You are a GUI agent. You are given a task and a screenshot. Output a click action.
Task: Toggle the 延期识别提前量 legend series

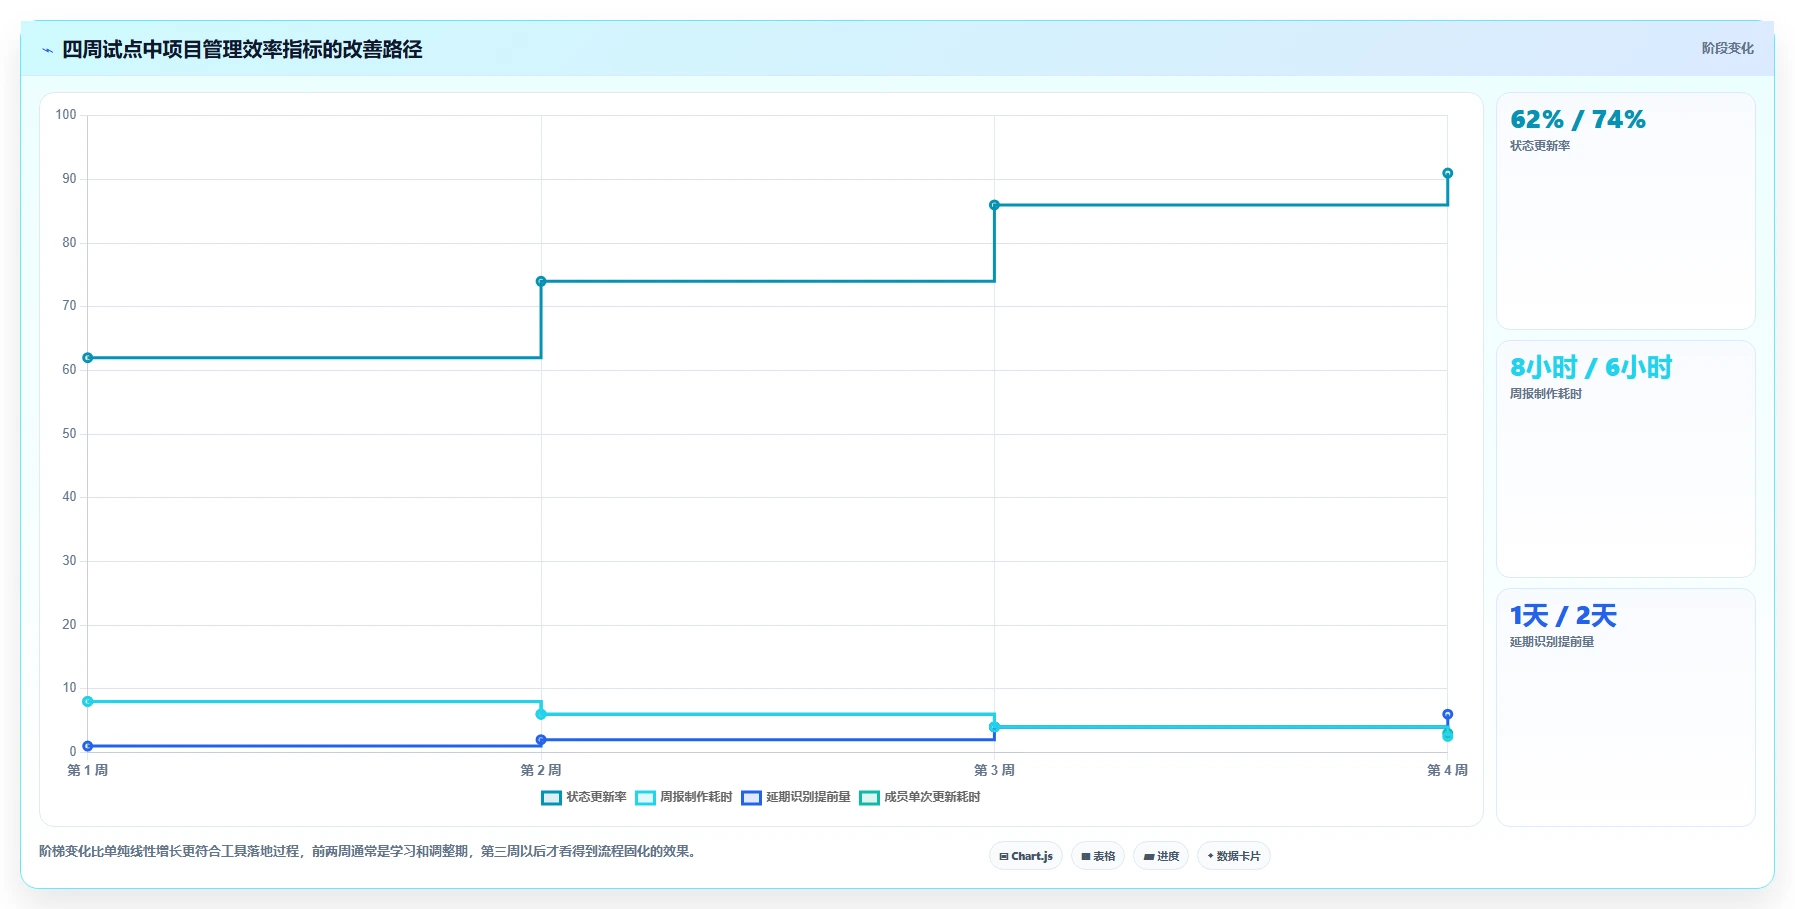tap(796, 797)
